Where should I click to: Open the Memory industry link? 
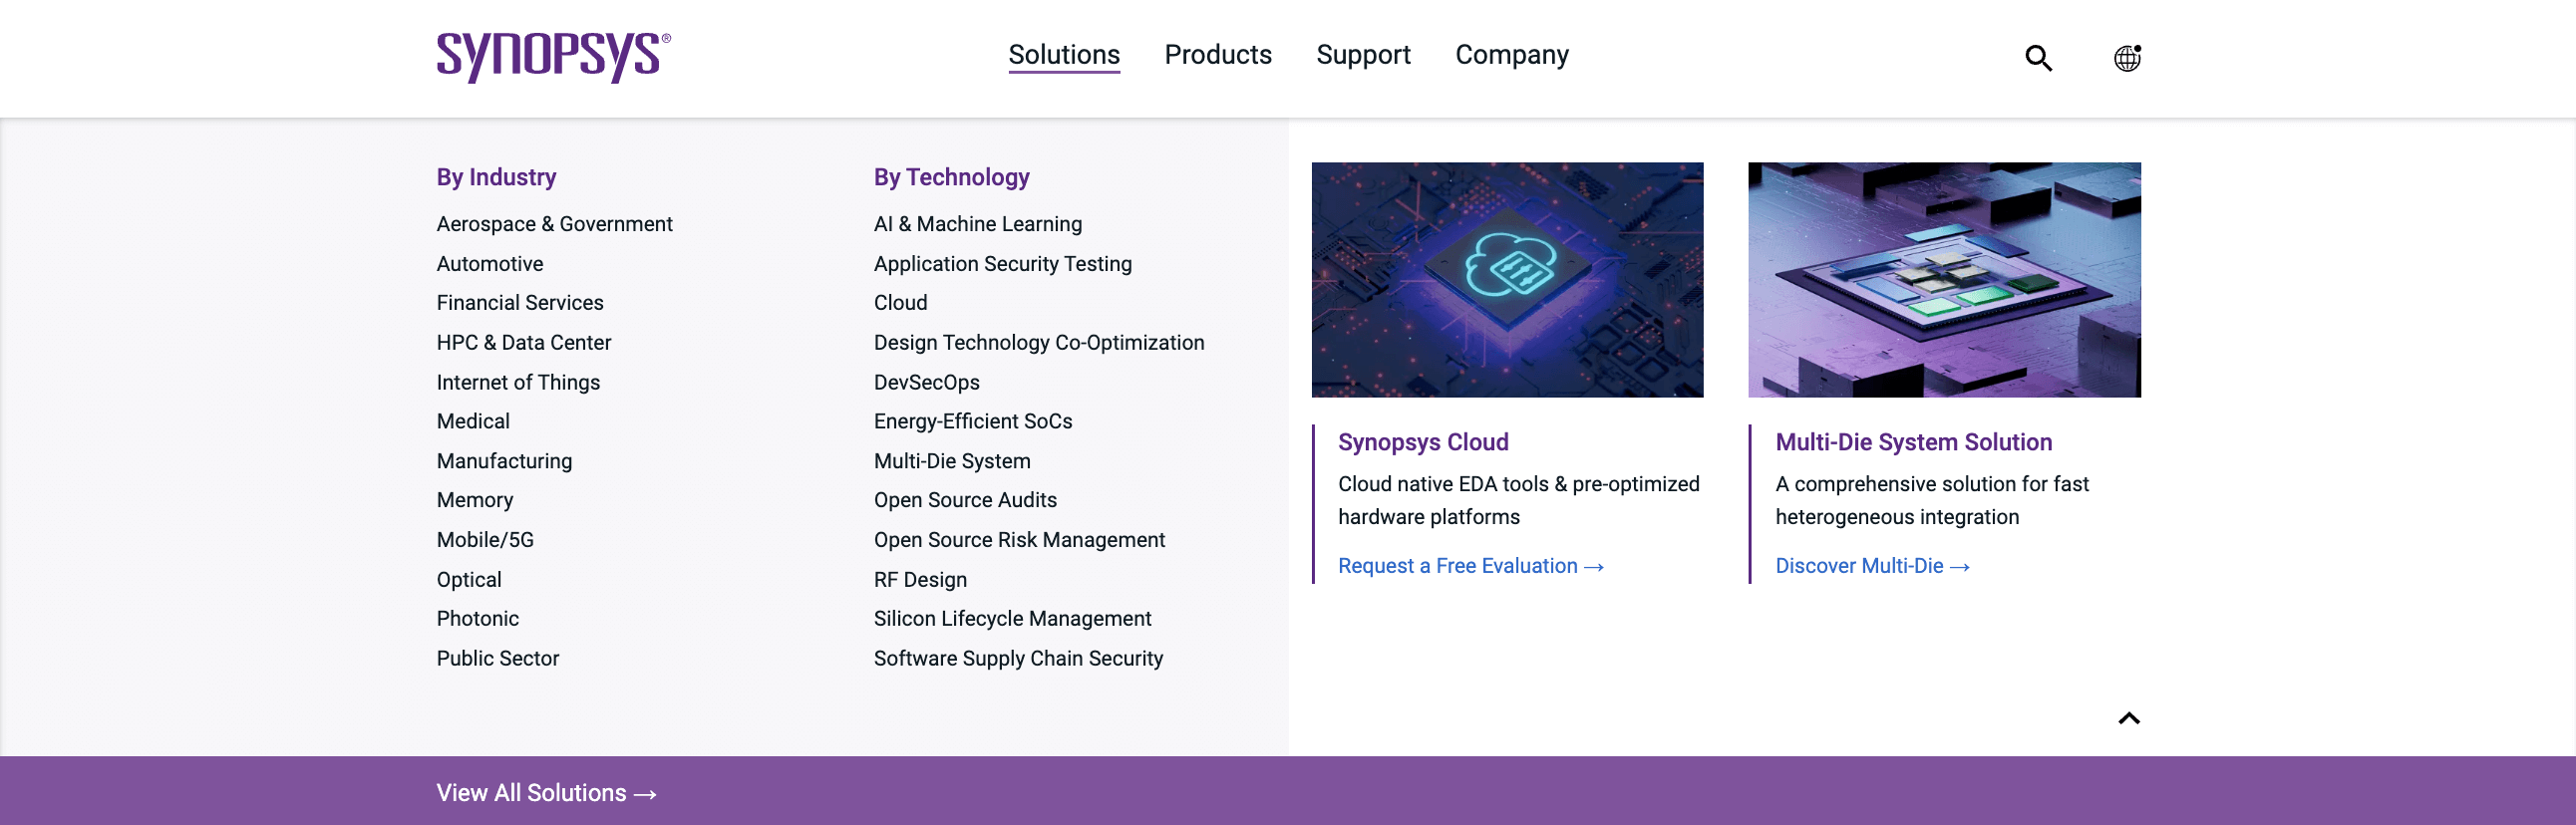click(x=475, y=501)
